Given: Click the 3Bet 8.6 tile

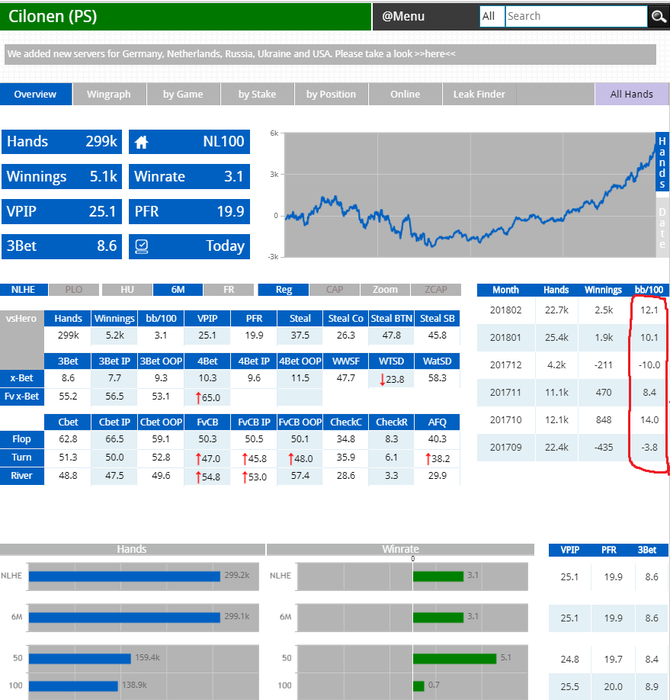Looking at the screenshot, I should (x=62, y=246).
